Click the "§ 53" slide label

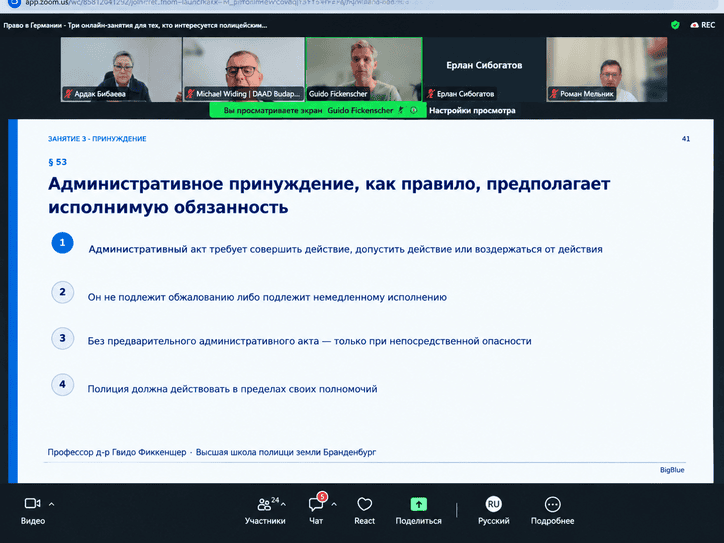(57, 162)
